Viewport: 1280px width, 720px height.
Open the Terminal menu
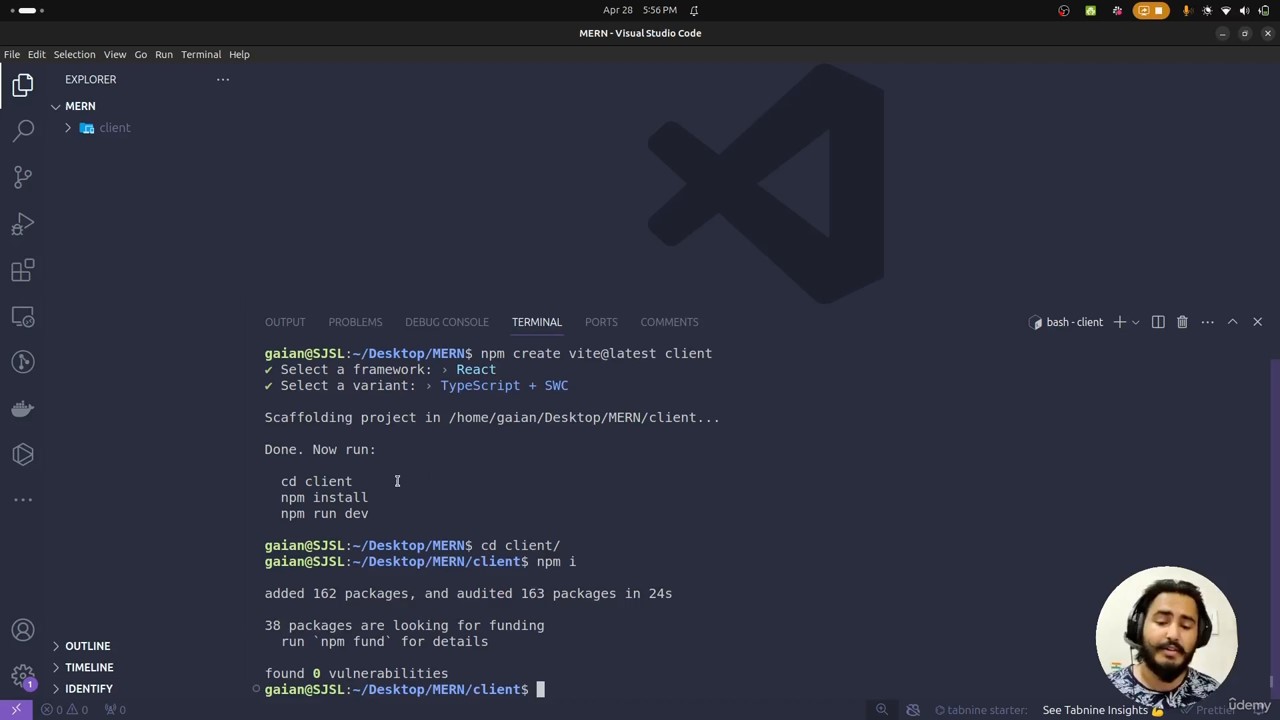tap(201, 54)
